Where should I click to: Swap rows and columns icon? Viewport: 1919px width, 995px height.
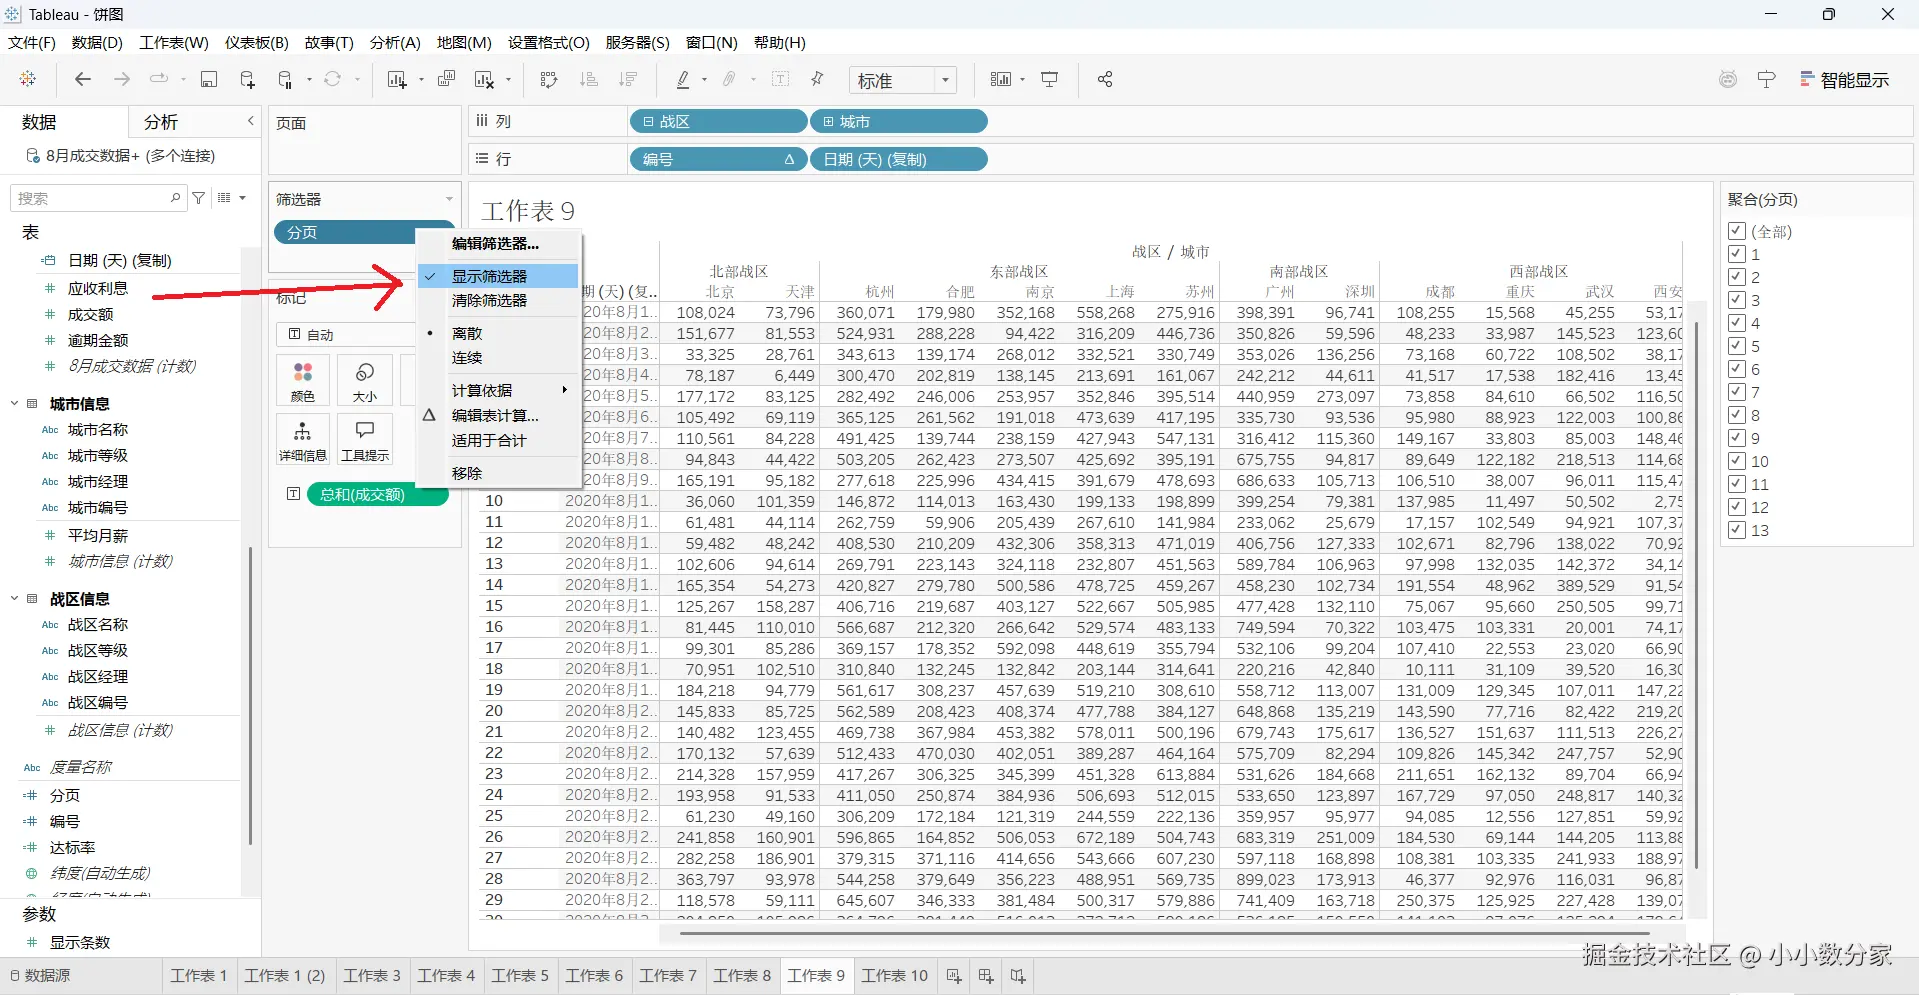548,79
